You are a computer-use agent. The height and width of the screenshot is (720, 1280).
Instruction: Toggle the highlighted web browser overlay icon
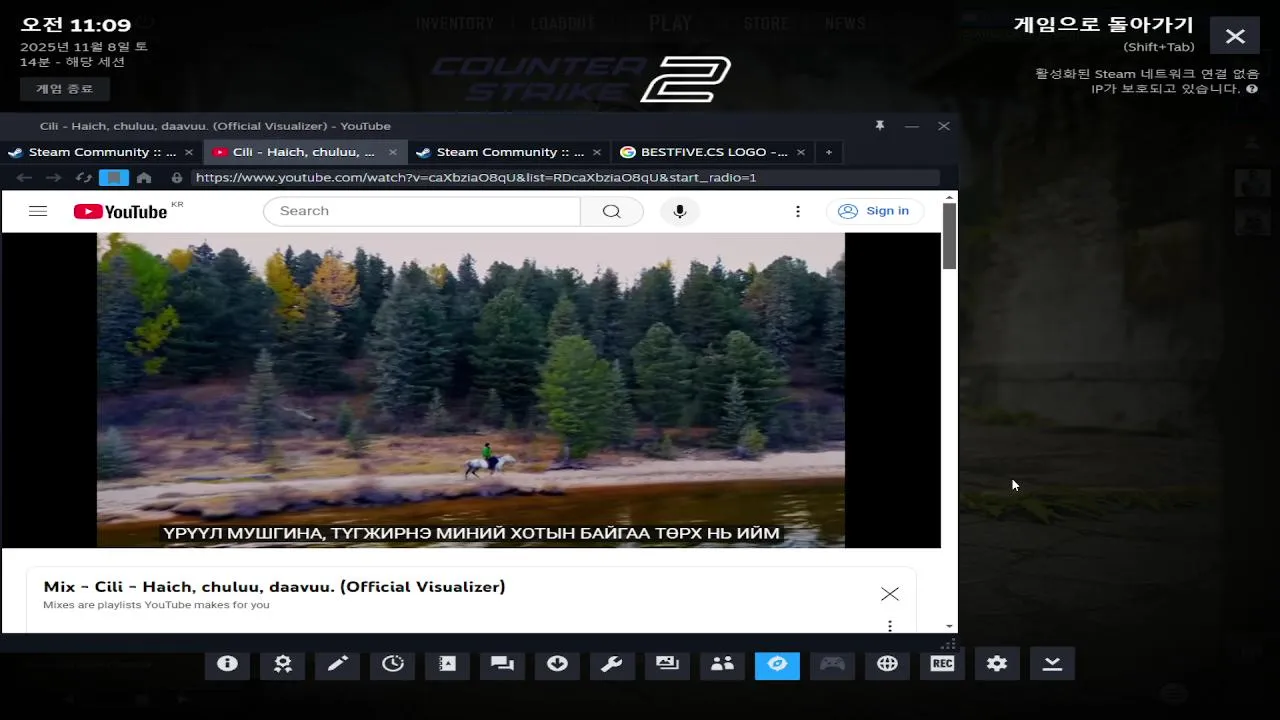777,664
